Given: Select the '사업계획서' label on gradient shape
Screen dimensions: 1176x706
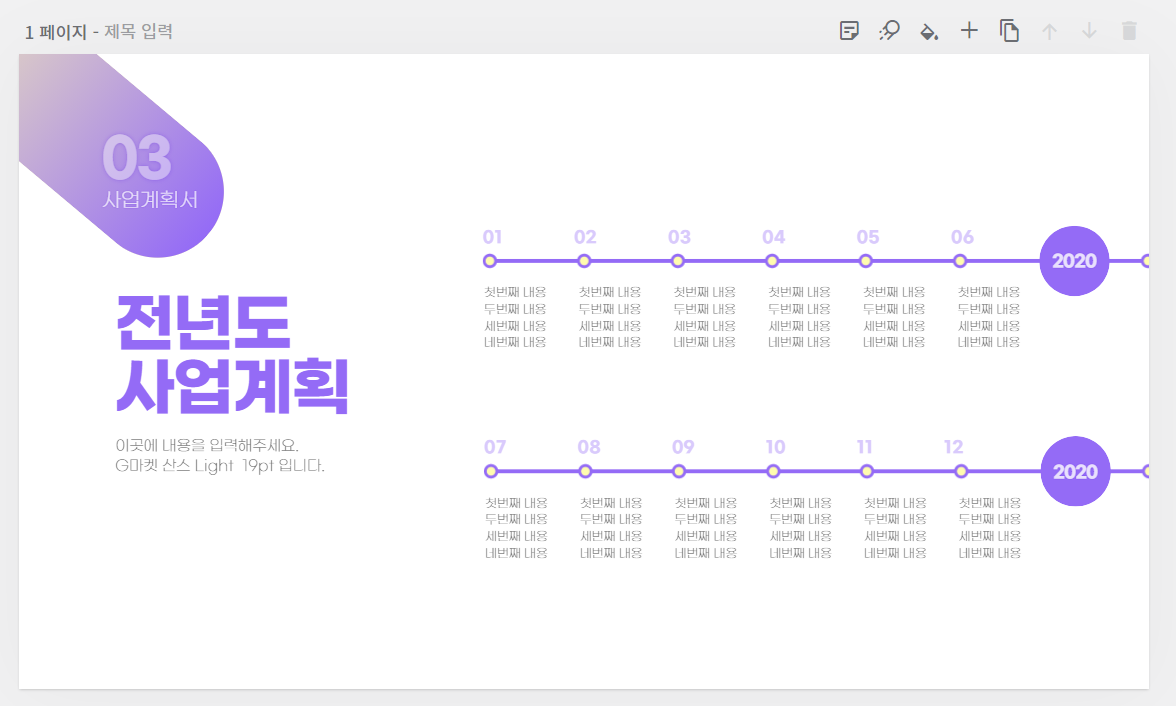Looking at the screenshot, I should pyautogui.click(x=150, y=200).
